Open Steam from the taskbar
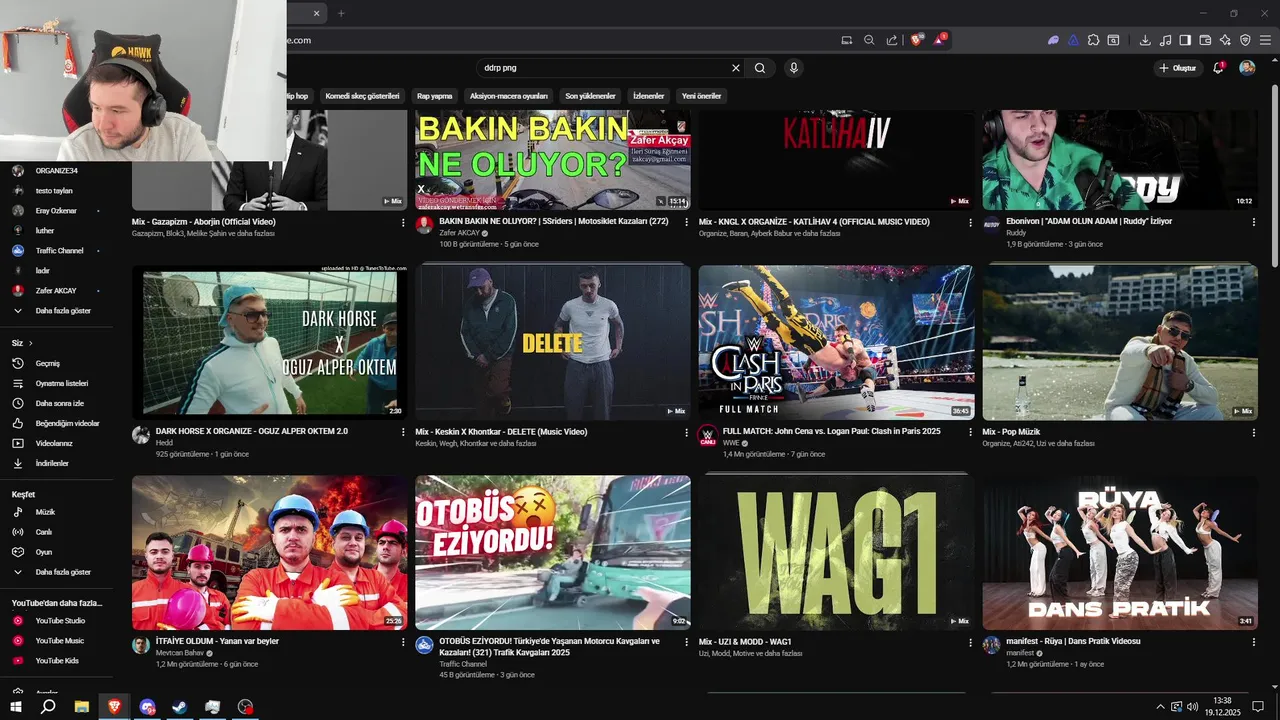1280x720 pixels. pyautogui.click(x=179, y=706)
